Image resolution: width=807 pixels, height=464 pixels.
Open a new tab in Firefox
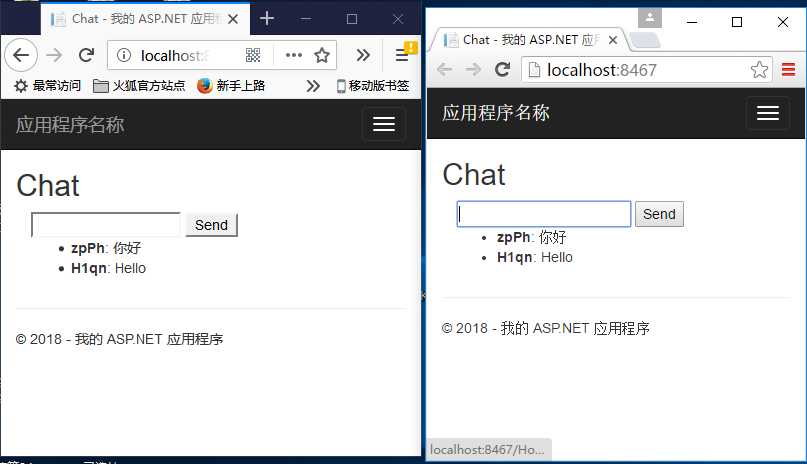tap(267, 19)
